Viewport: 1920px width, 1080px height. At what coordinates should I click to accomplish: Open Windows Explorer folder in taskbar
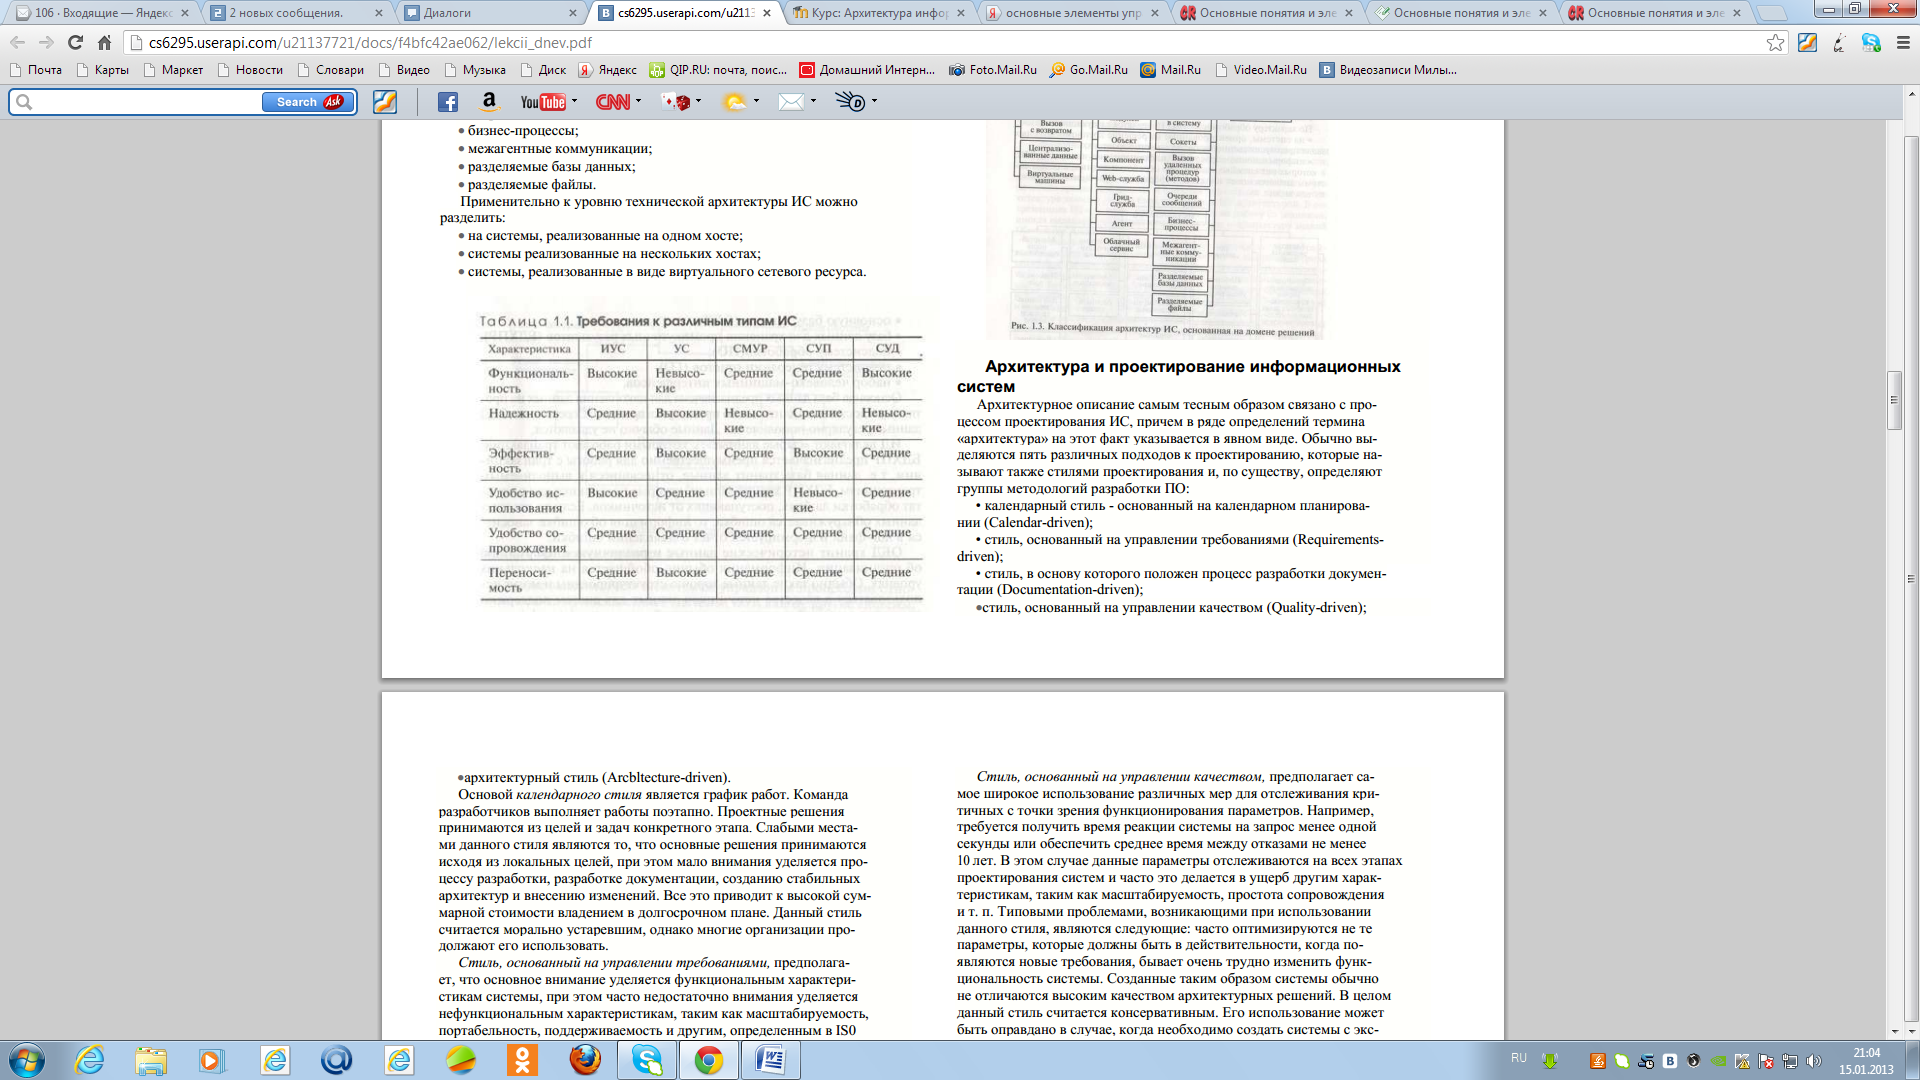(x=151, y=1060)
